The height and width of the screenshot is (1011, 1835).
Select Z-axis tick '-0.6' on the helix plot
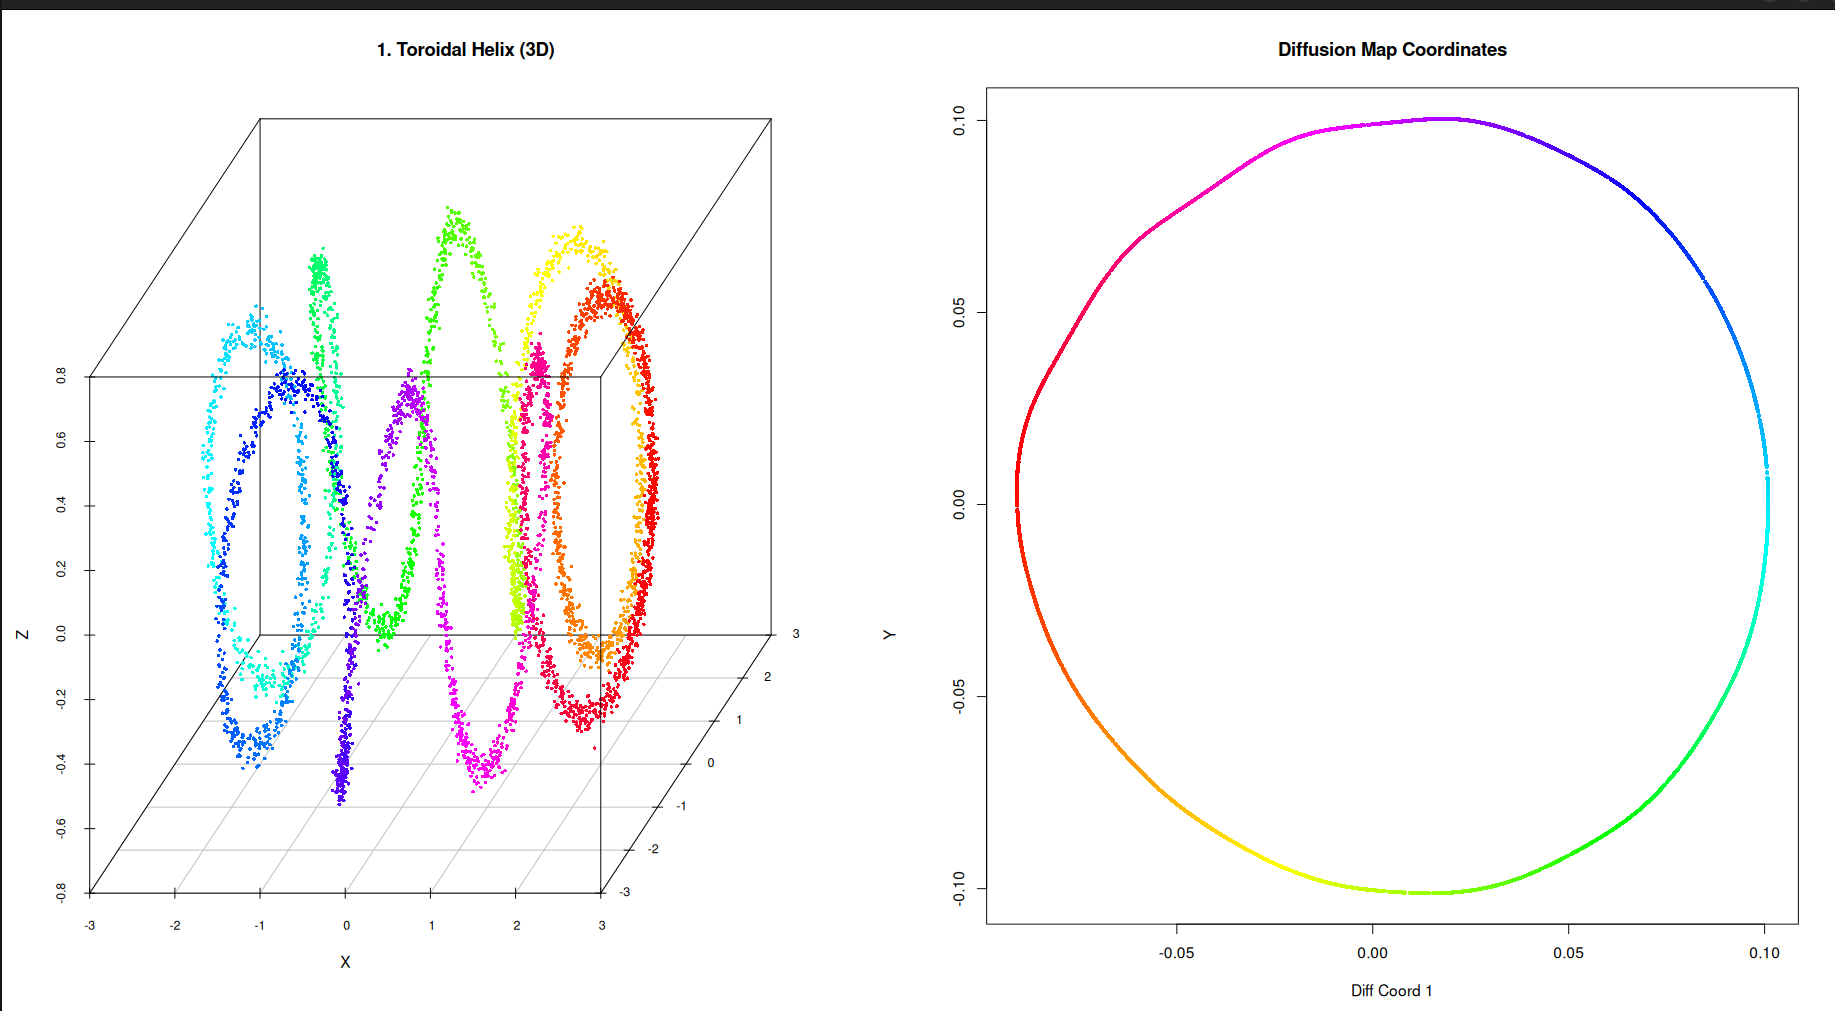62,828
